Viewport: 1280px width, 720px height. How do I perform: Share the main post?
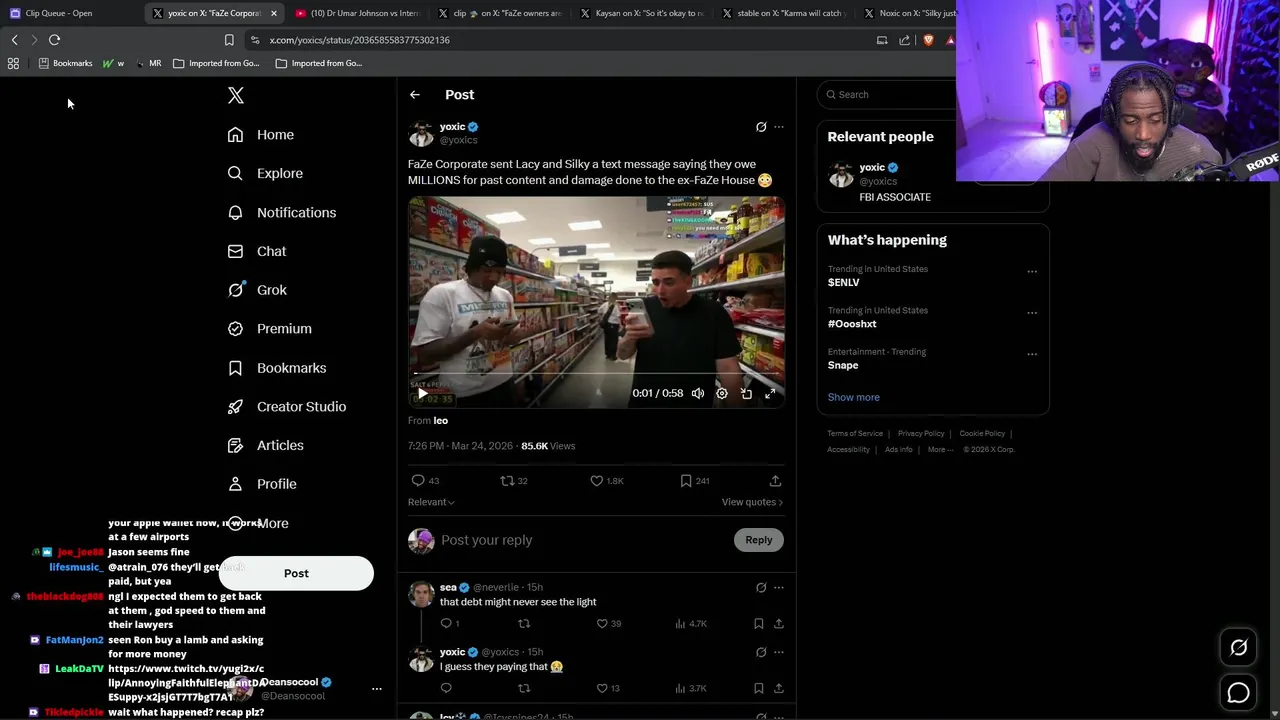click(x=775, y=481)
